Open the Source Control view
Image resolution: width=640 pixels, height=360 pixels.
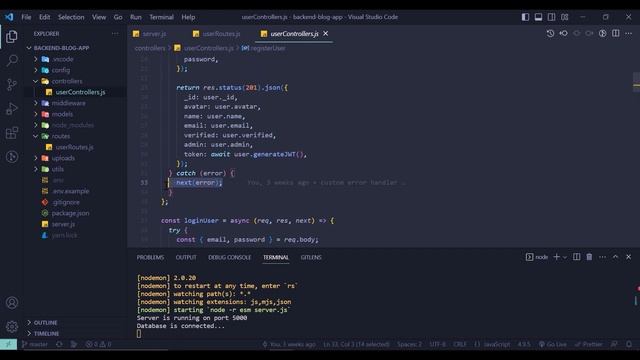coord(12,84)
